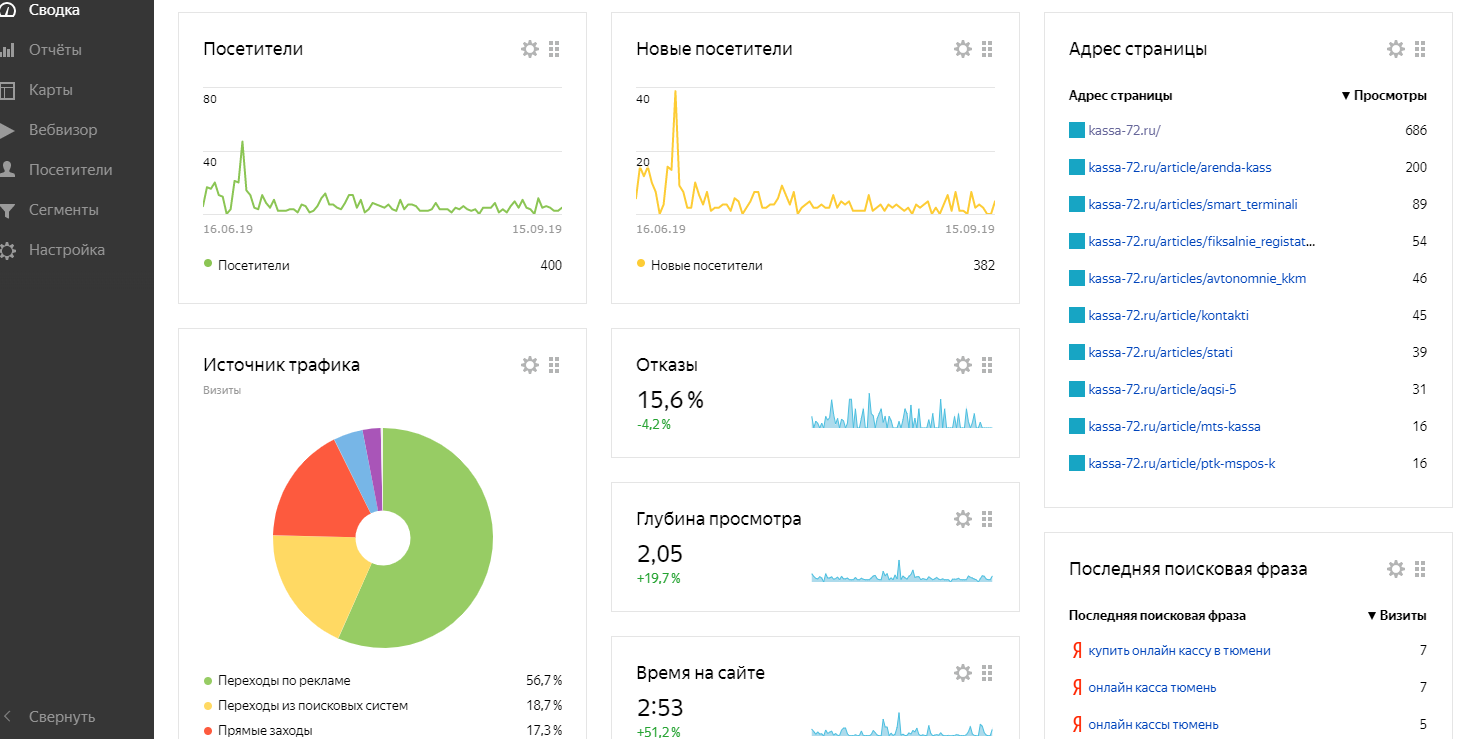
Task: Open Сегменты in the sidebar menu
Action: 63,210
